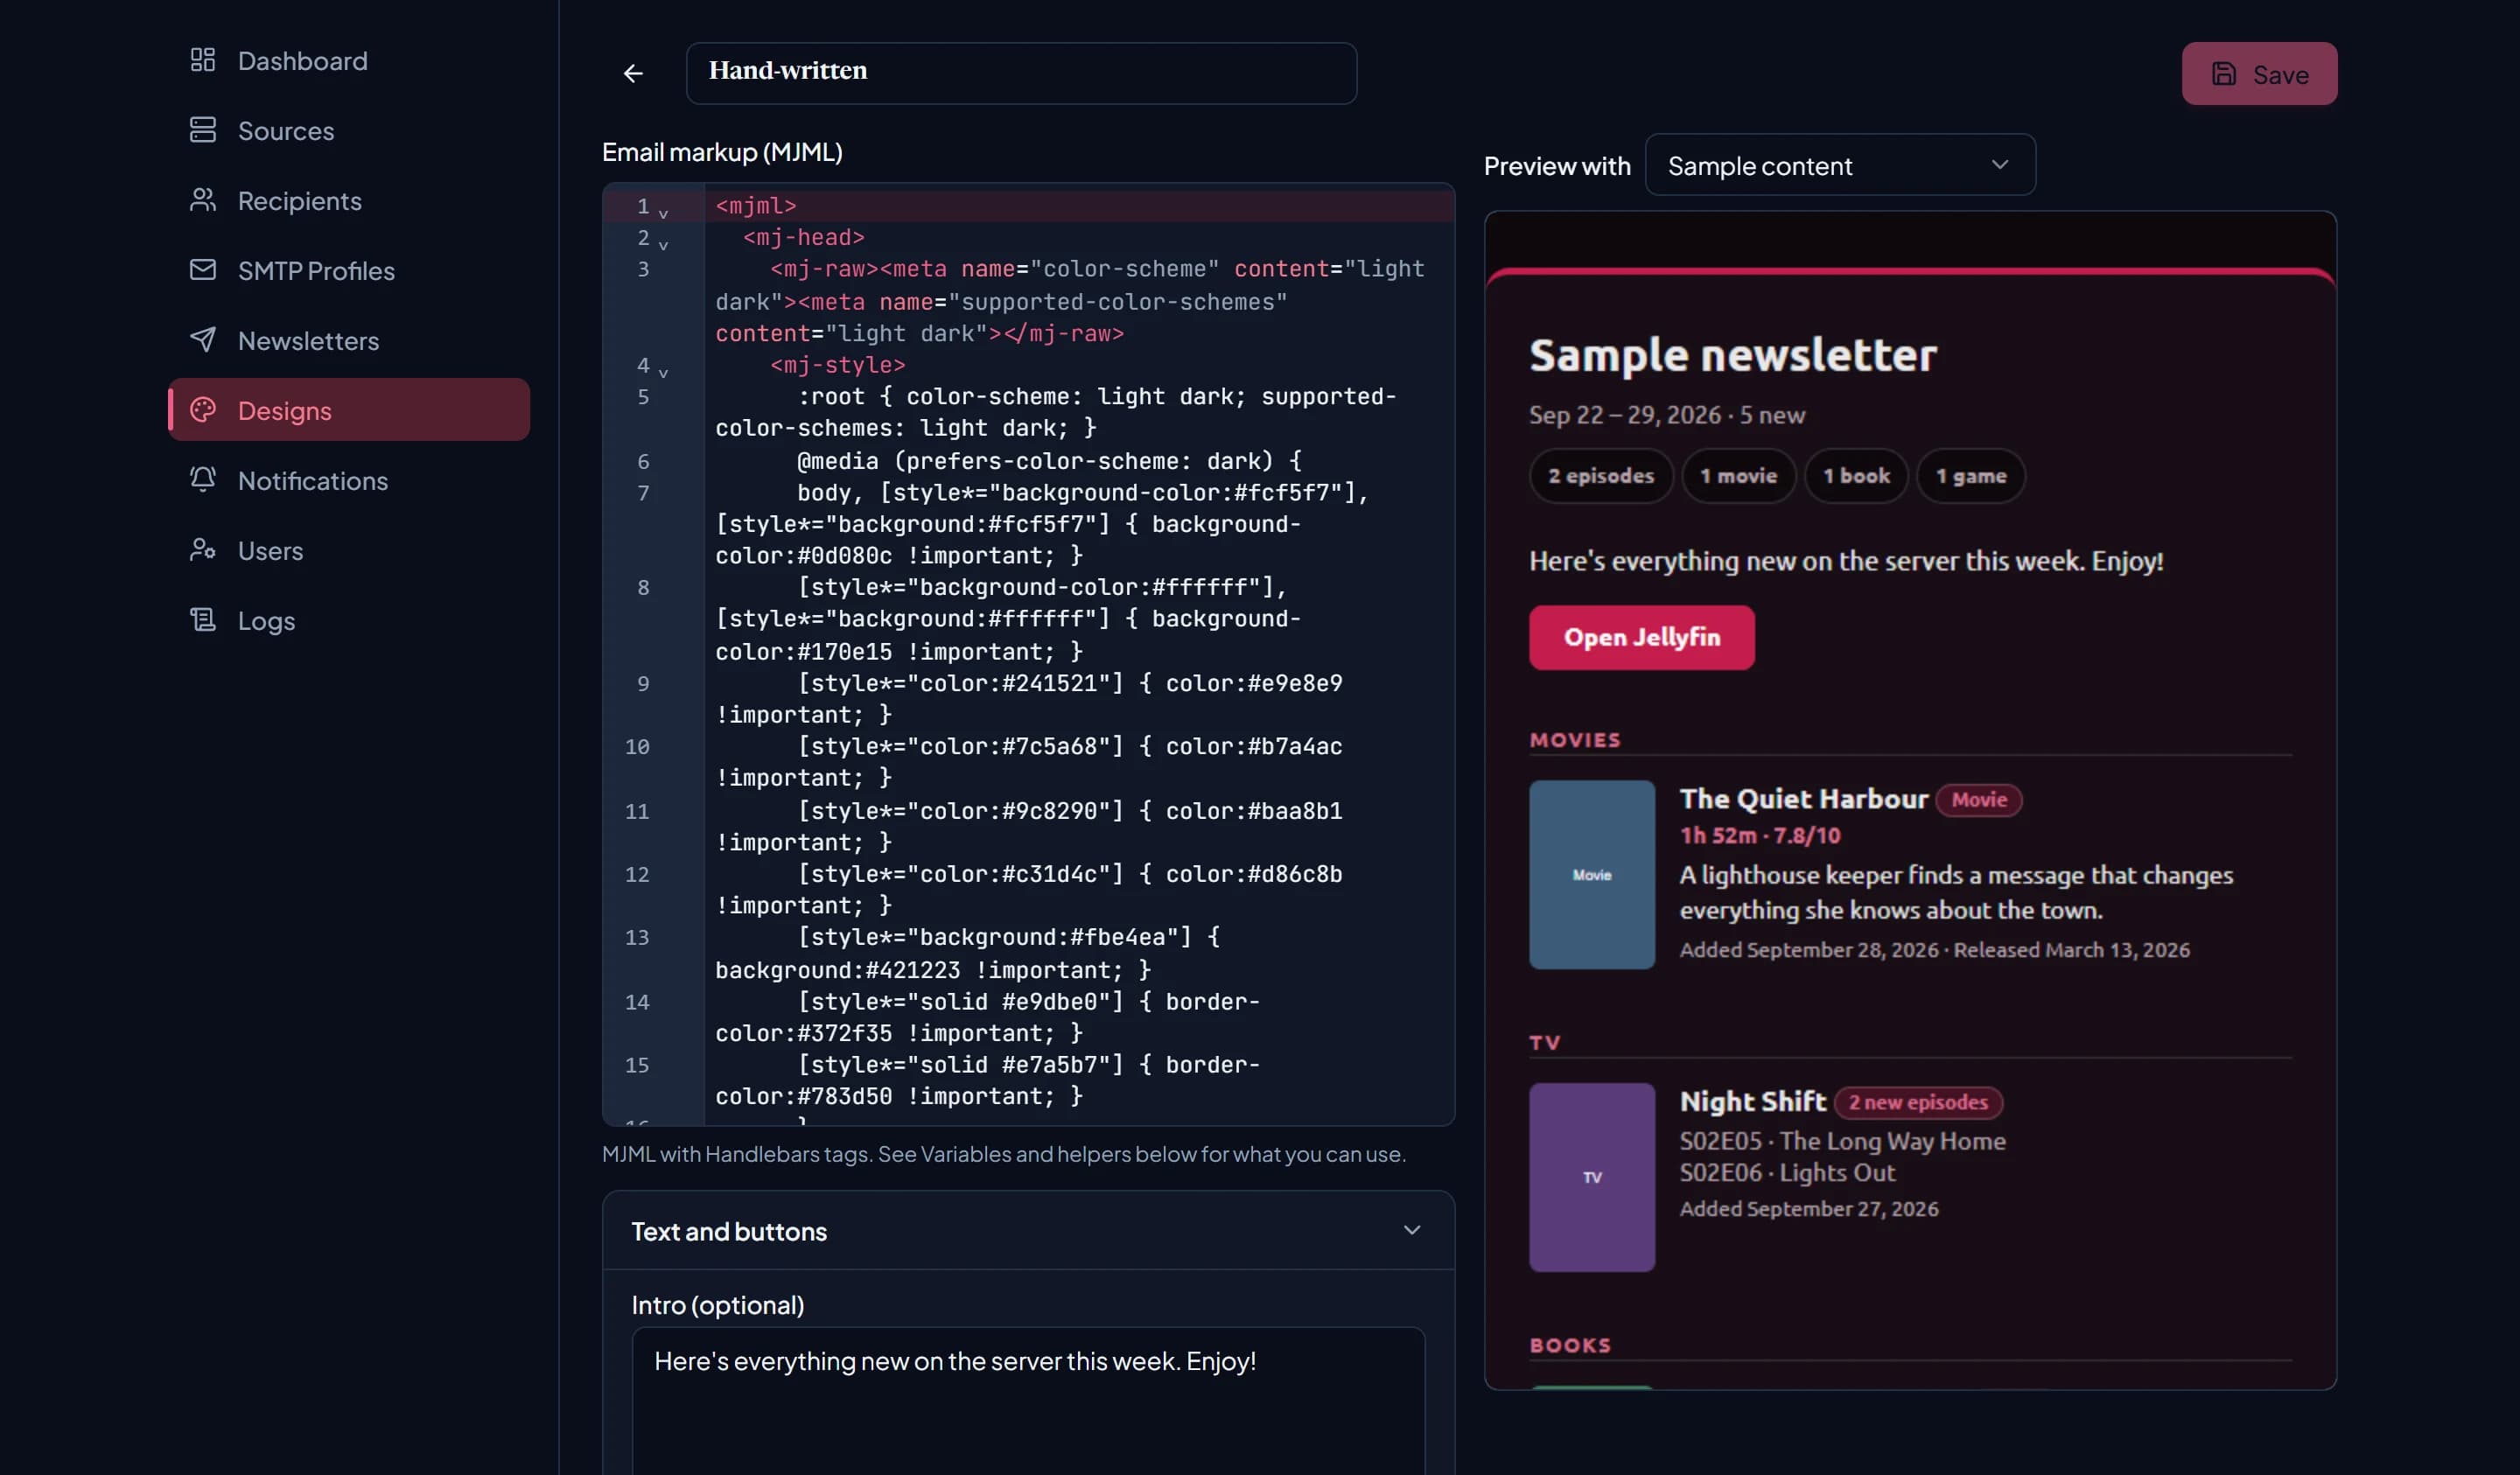Click the Notifications bell icon

[x=203, y=480]
